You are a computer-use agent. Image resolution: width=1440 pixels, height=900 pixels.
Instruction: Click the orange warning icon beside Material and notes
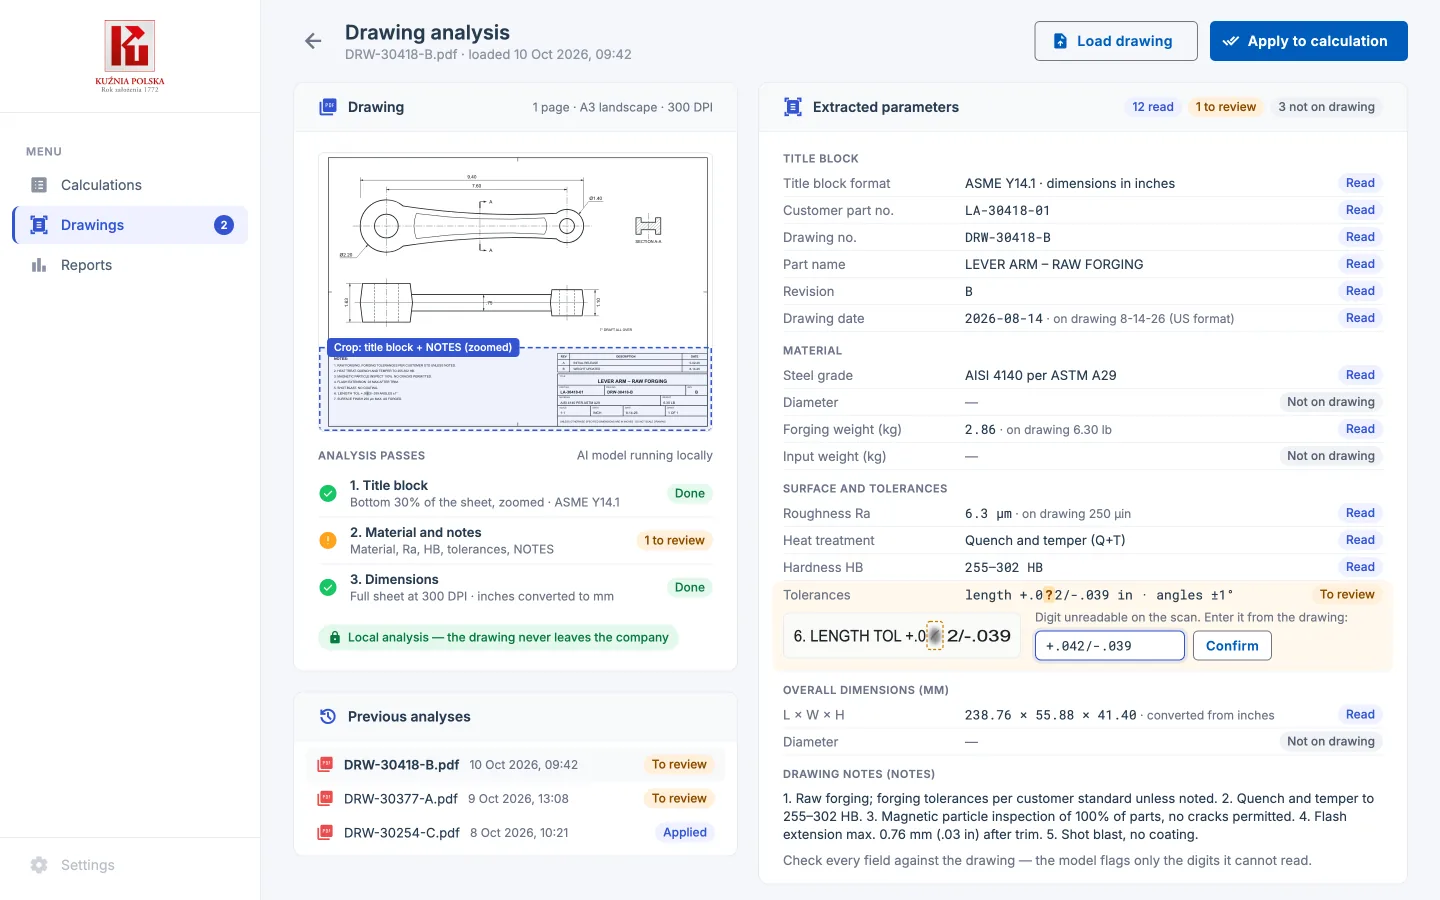(328, 540)
